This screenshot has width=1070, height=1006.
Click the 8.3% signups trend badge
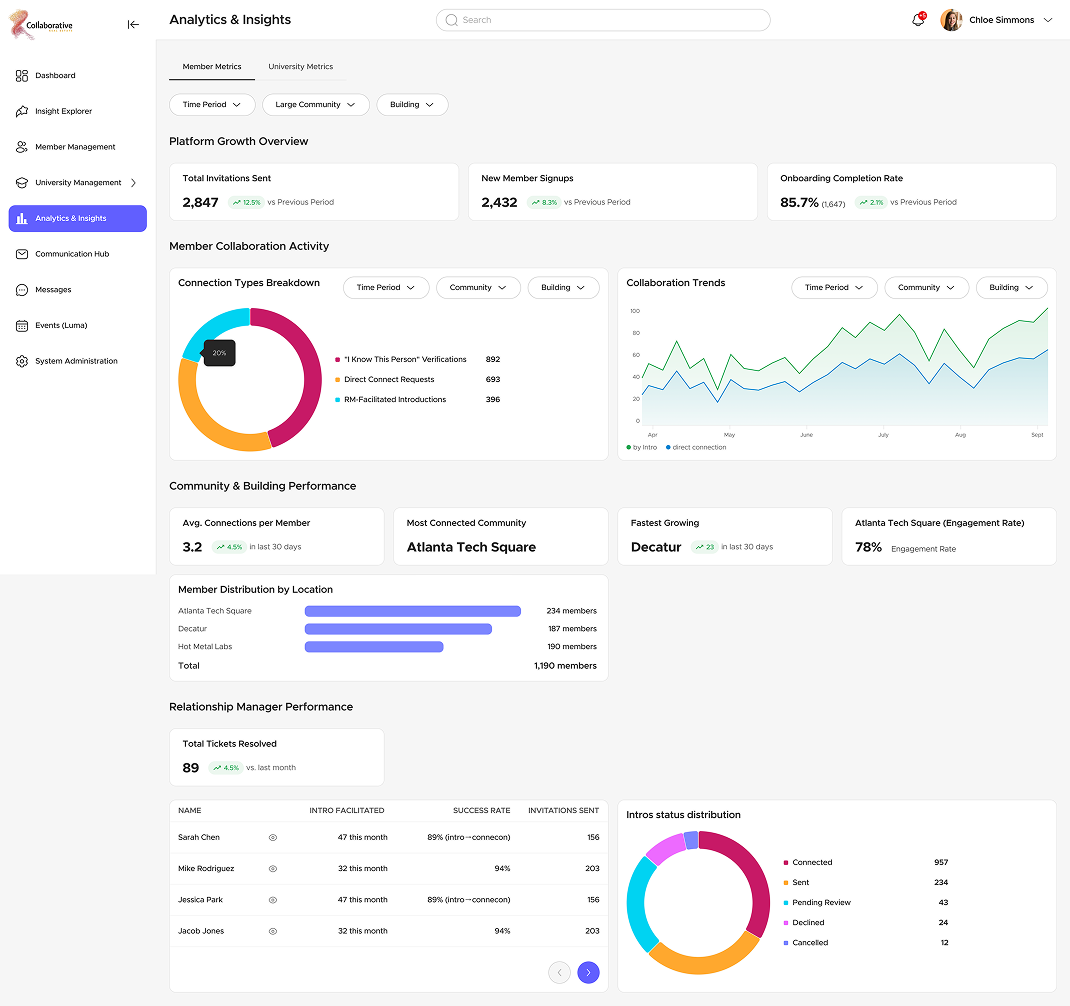coord(545,202)
